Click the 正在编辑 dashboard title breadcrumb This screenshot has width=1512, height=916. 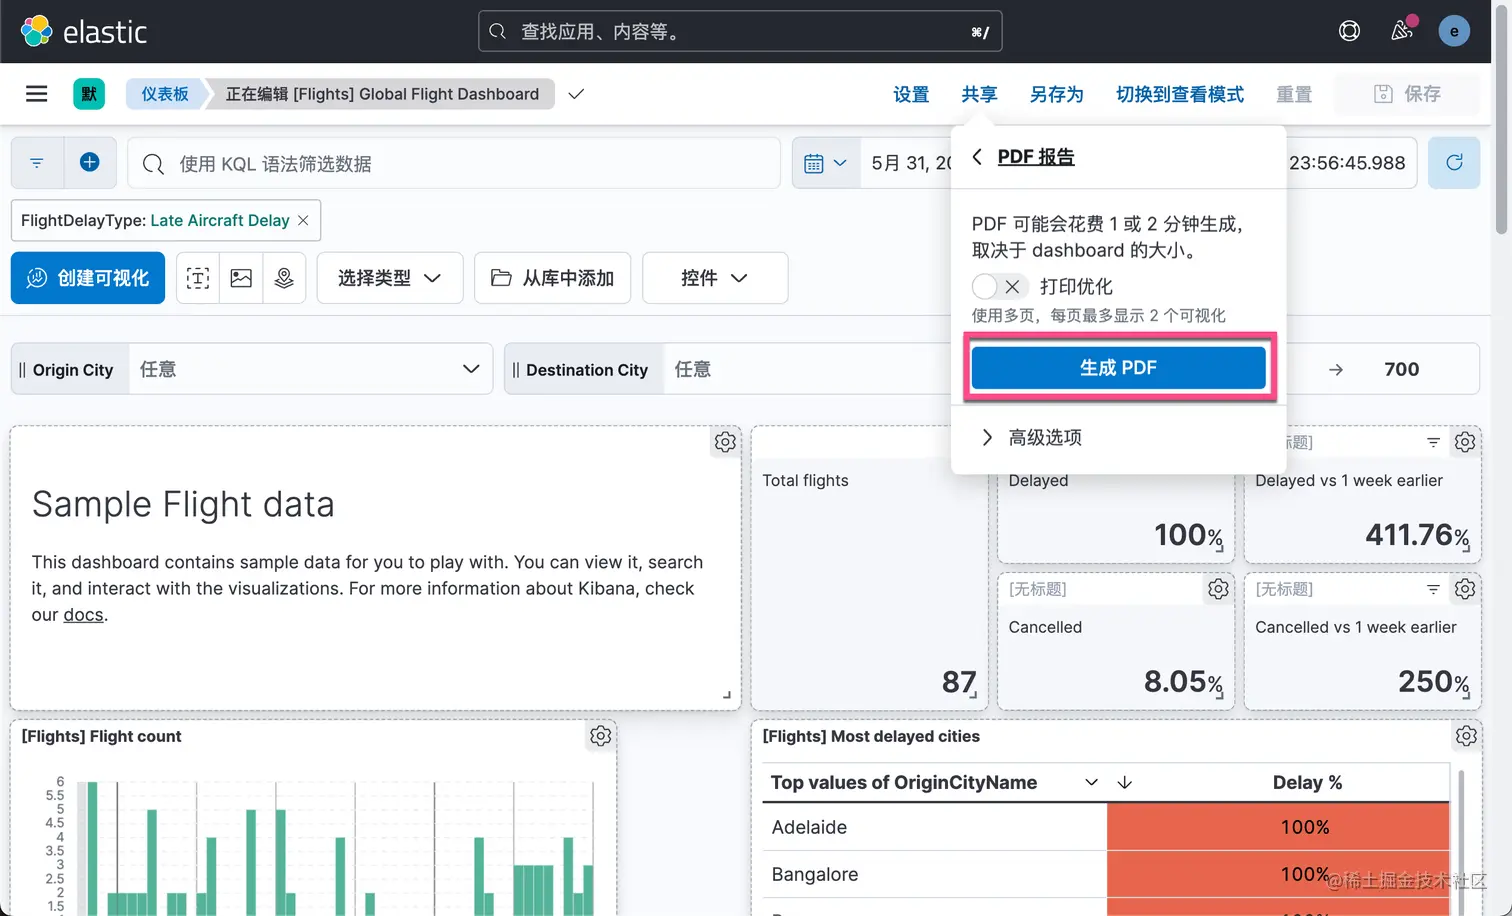(382, 94)
